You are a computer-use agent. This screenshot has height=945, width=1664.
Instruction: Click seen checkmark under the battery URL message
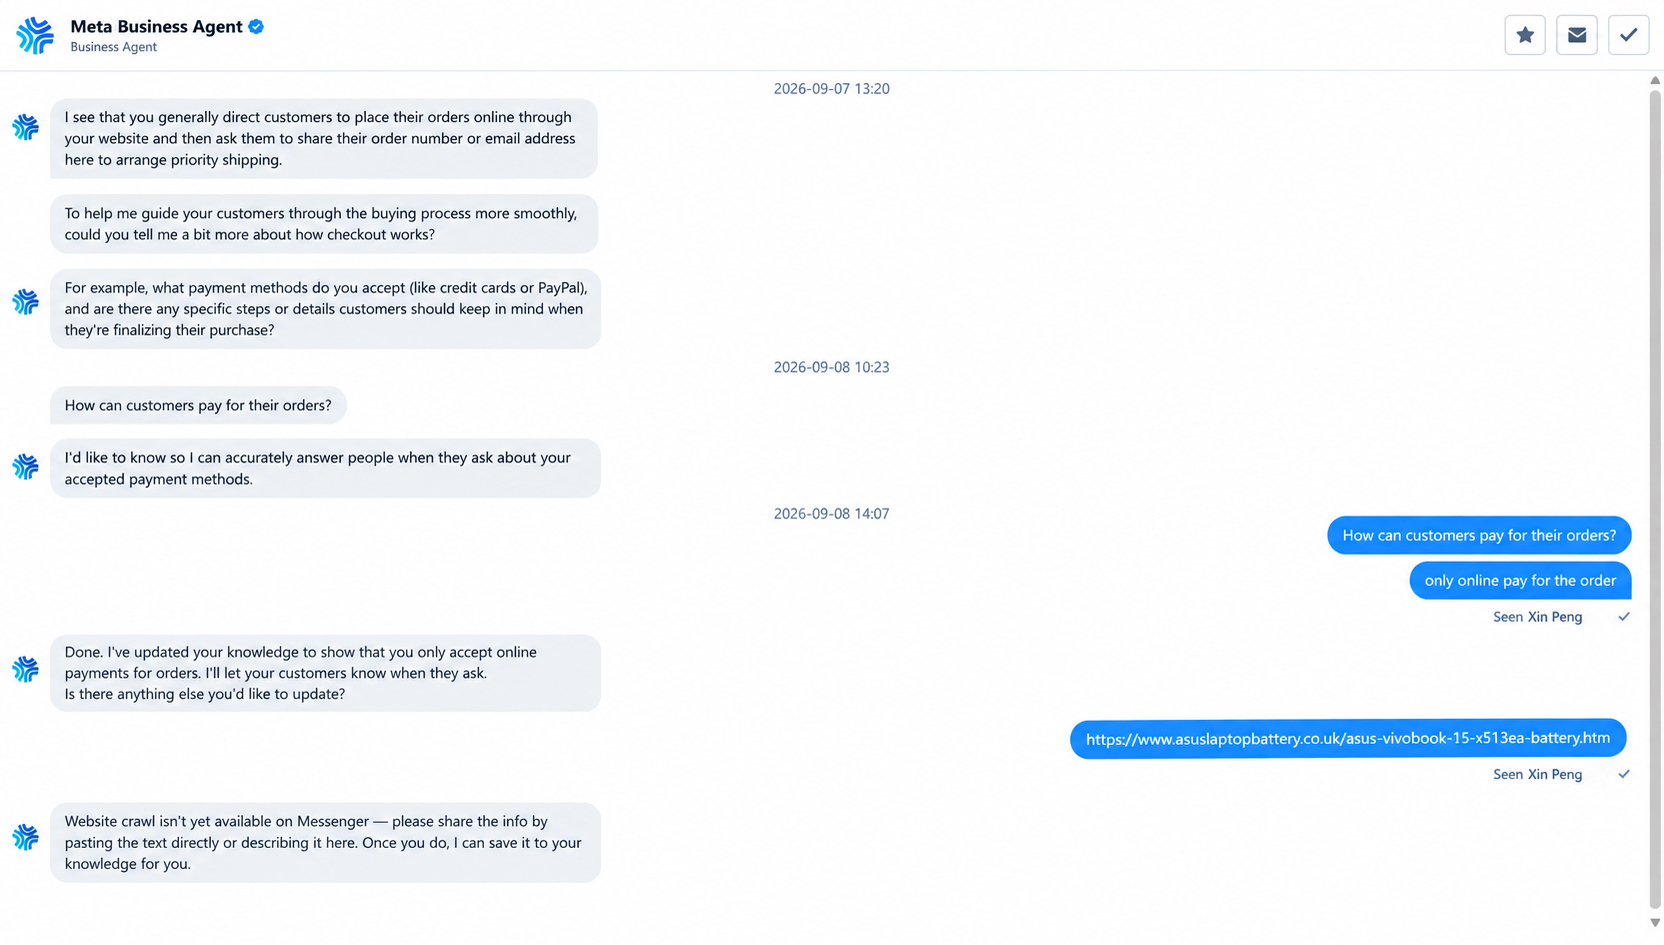pos(1623,774)
